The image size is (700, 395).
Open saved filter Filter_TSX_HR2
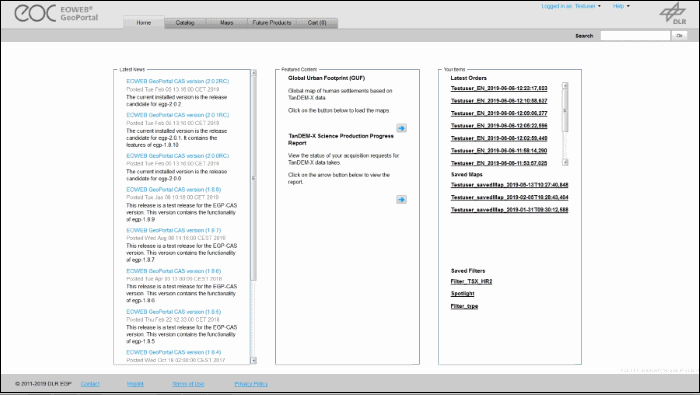coord(471,282)
